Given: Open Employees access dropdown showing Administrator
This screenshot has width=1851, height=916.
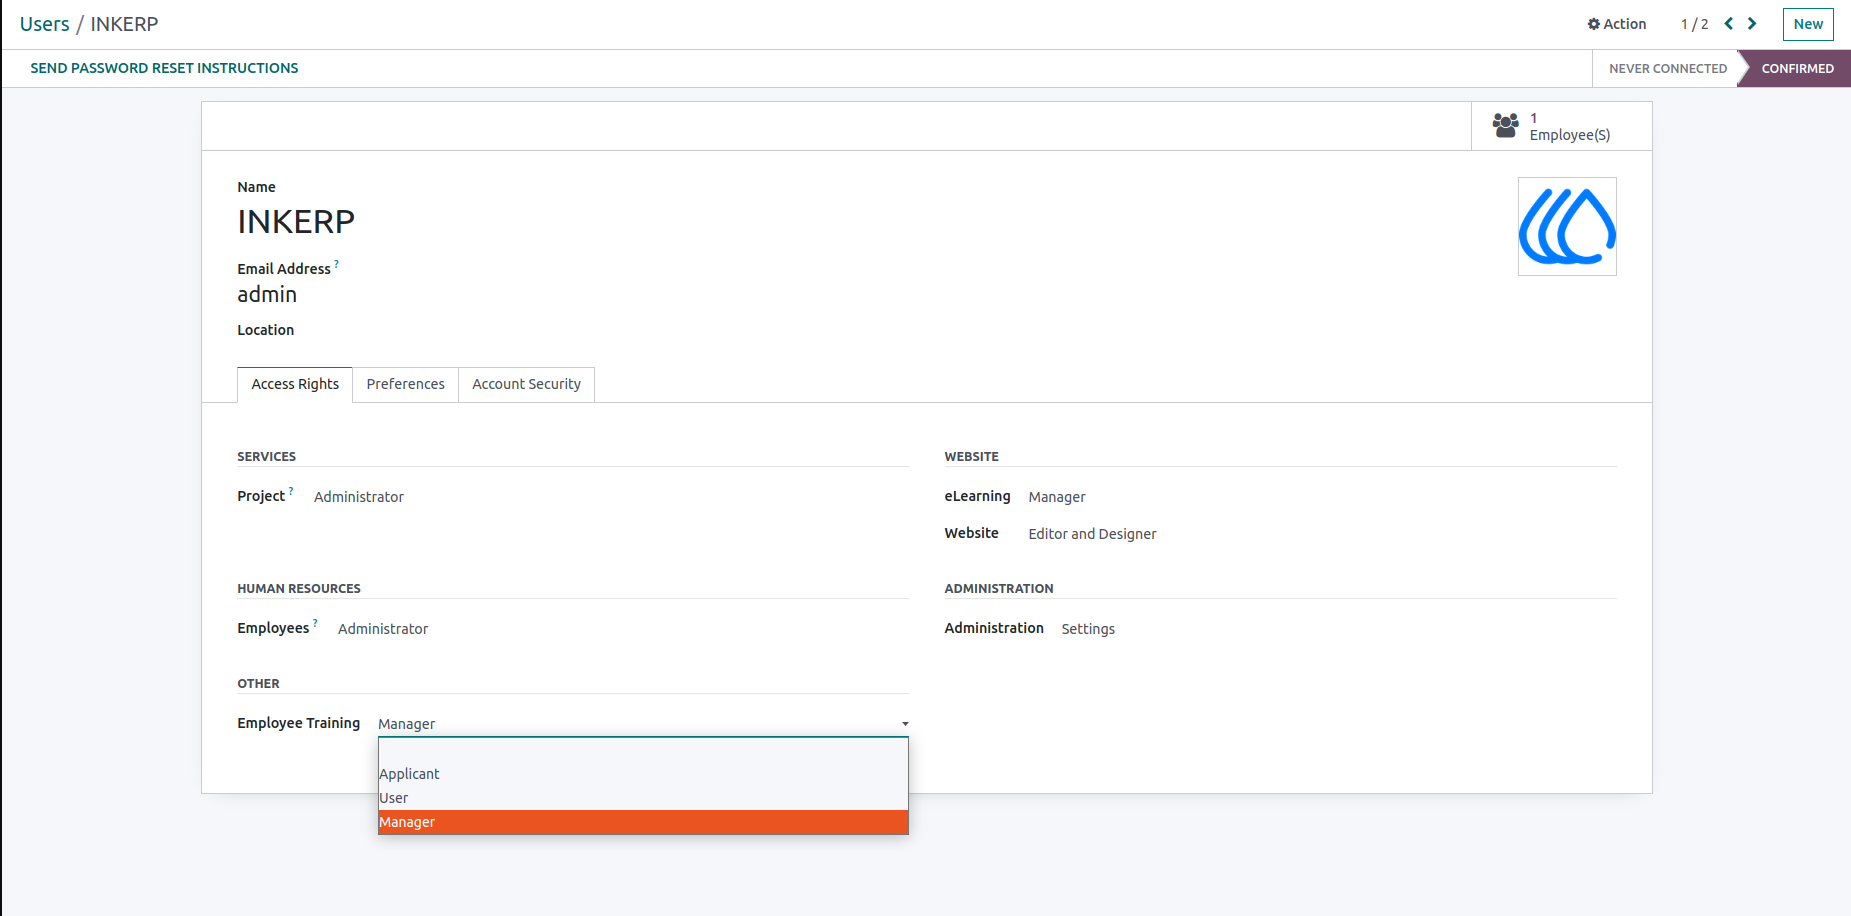Looking at the screenshot, I should coord(383,629).
